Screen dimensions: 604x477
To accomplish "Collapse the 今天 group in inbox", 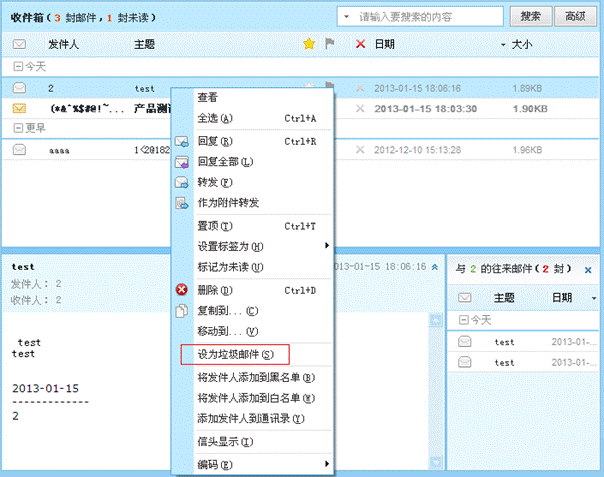I will (x=18, y=67).
